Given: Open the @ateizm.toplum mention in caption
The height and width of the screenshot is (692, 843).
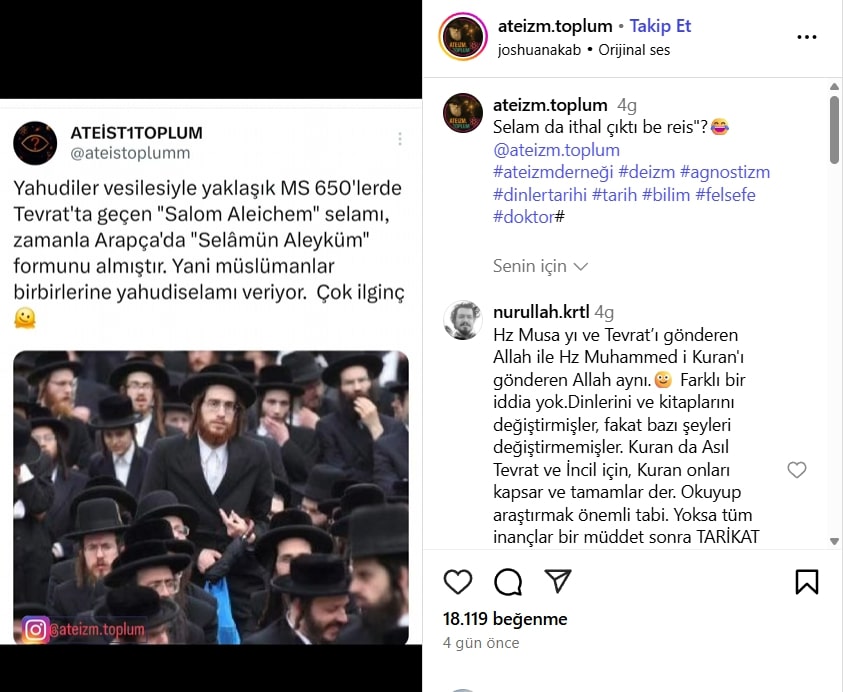Looking at the screenshot, I should coord(556,149).
